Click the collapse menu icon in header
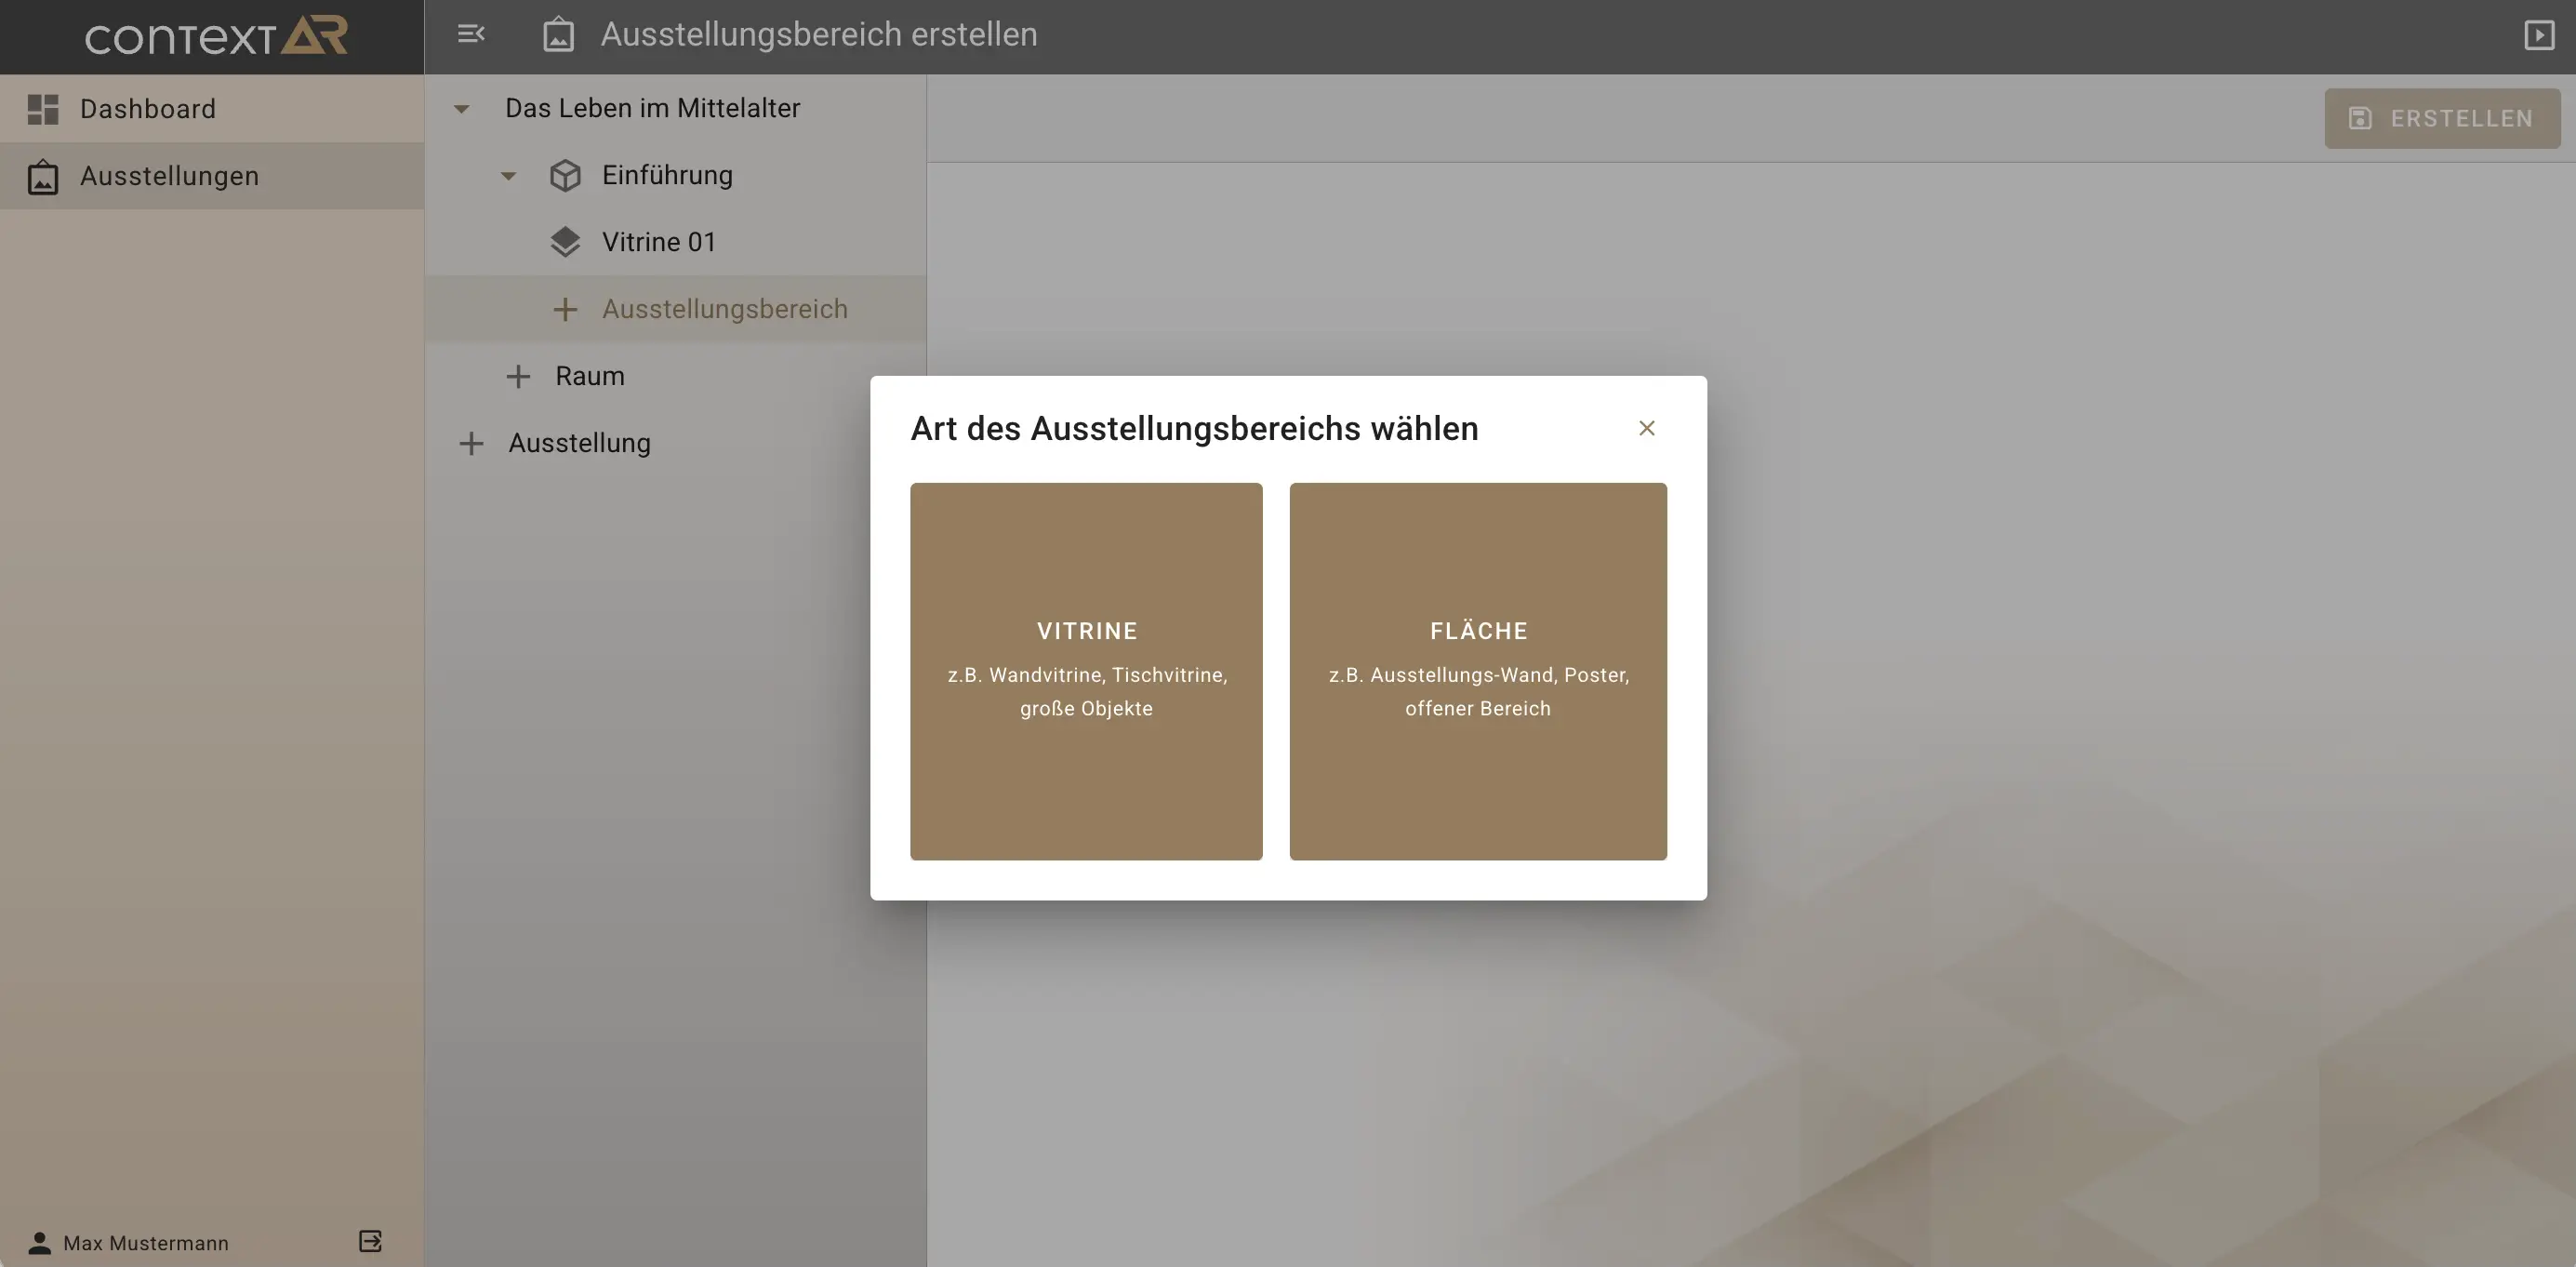The height and width of the screenshot is (1267, 2576). (471, 34)
